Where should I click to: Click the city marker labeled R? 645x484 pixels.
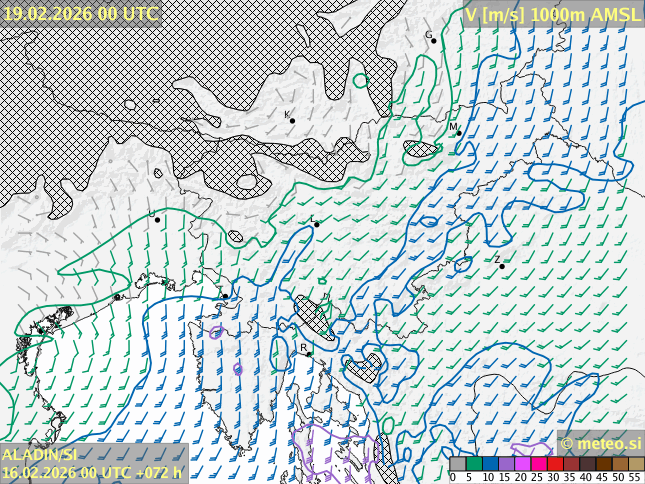309,352
